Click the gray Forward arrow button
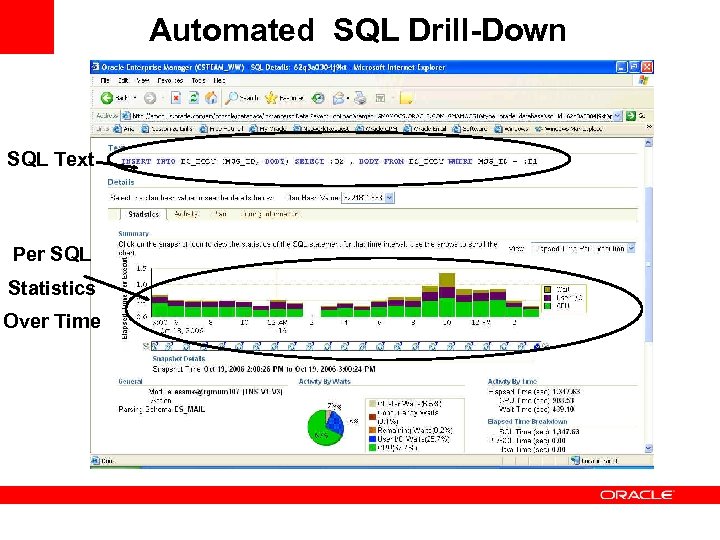The height and width of the screenshot is (540, 720). coord(150,98)
